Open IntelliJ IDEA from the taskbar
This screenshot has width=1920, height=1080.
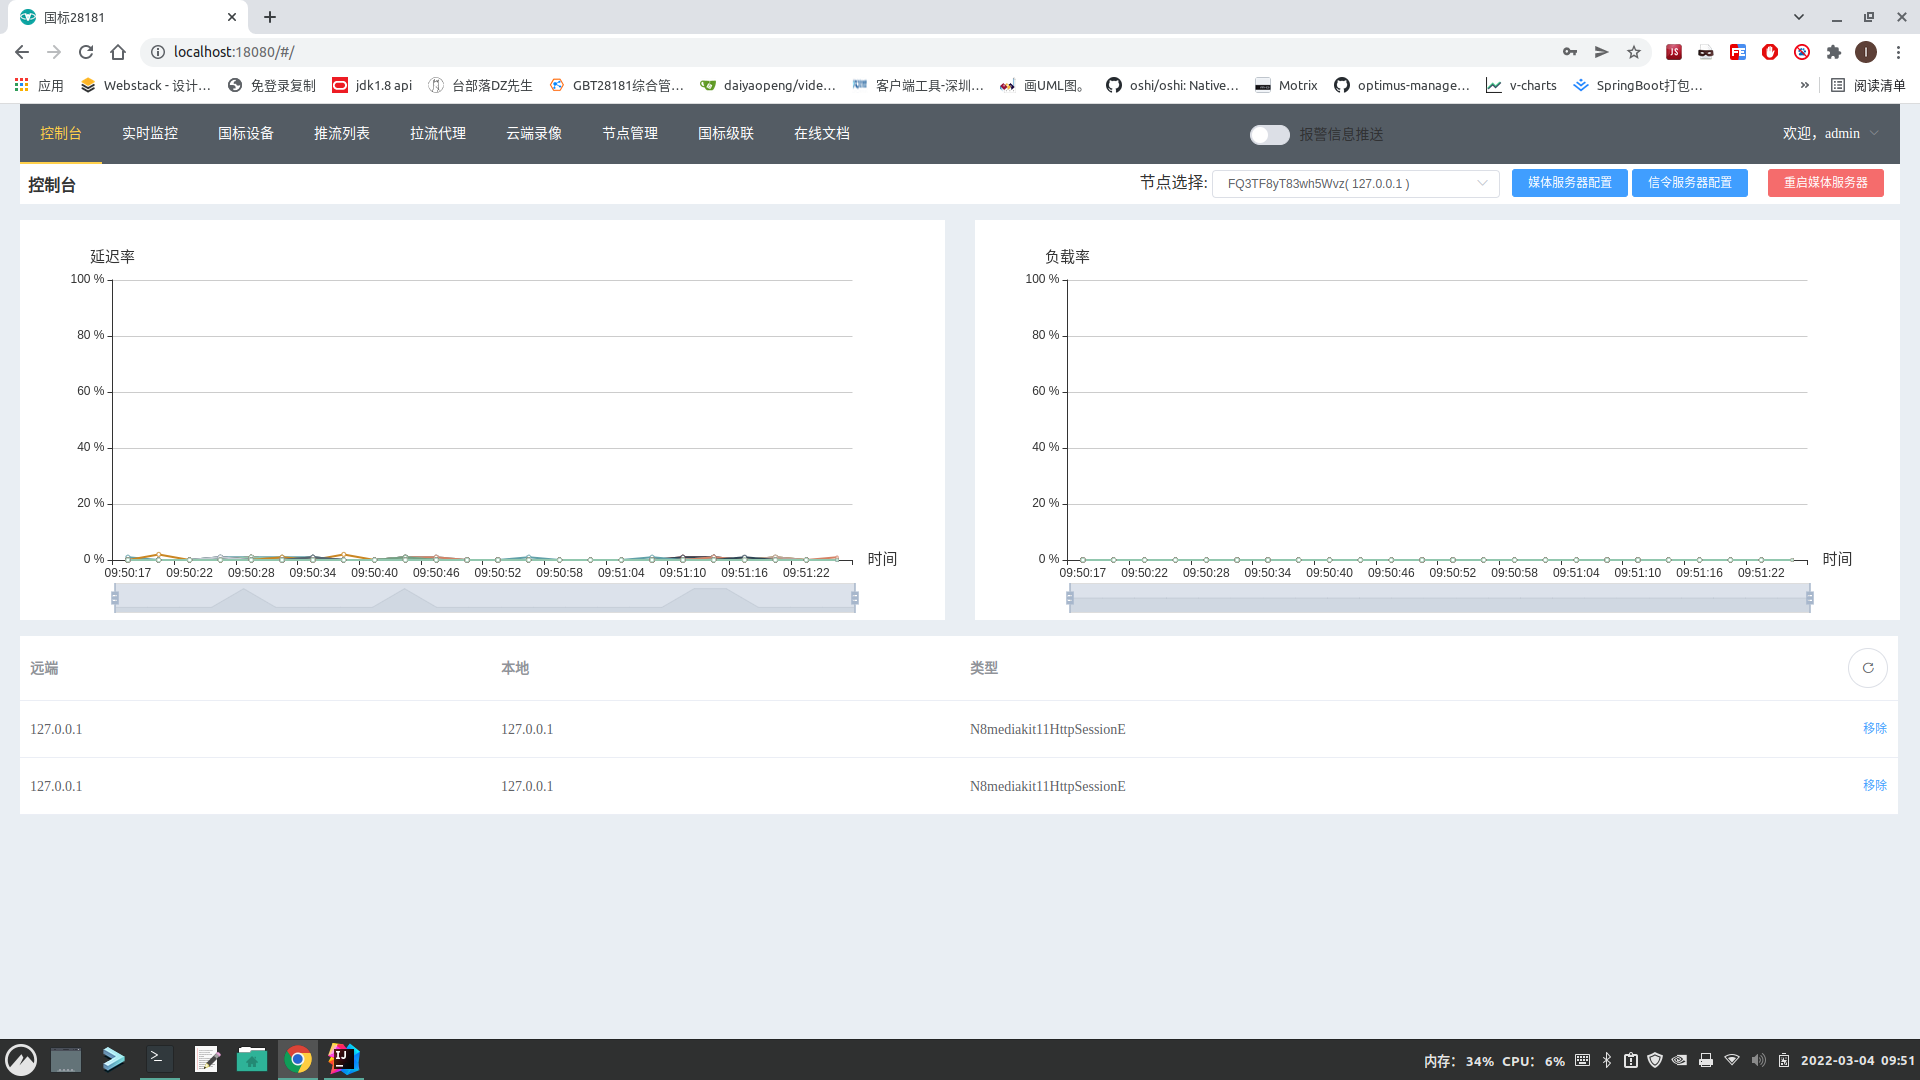(344, 1059)
